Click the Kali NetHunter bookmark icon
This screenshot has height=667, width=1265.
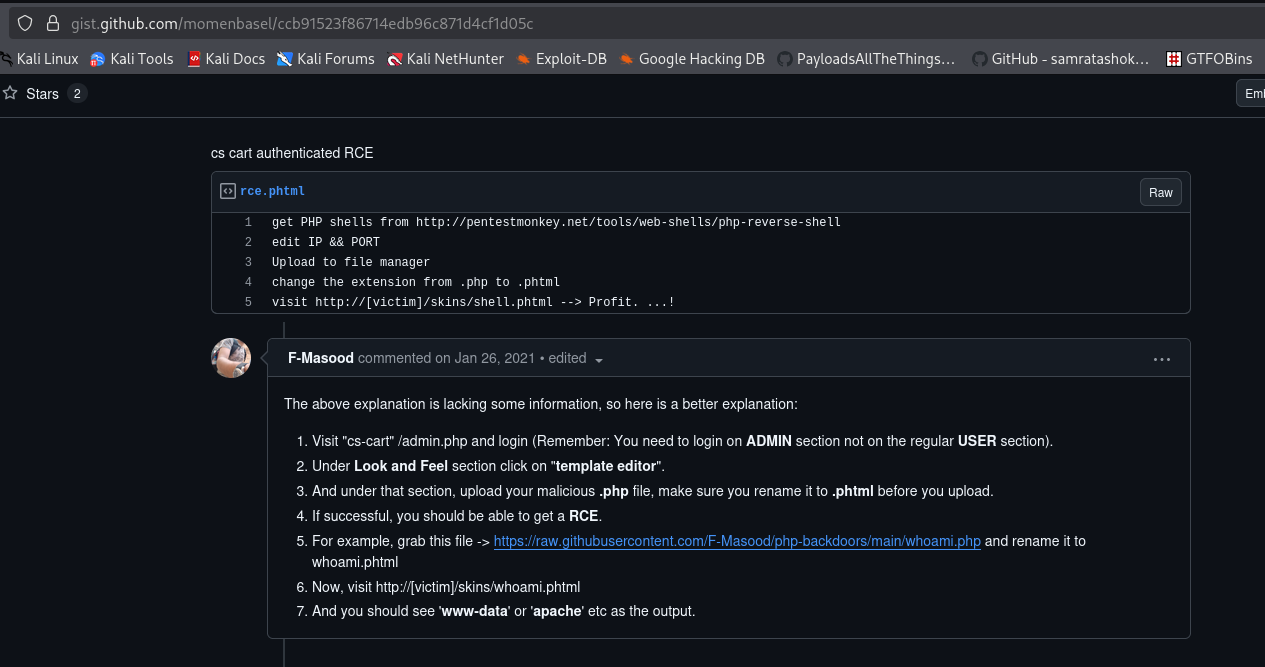398,59
